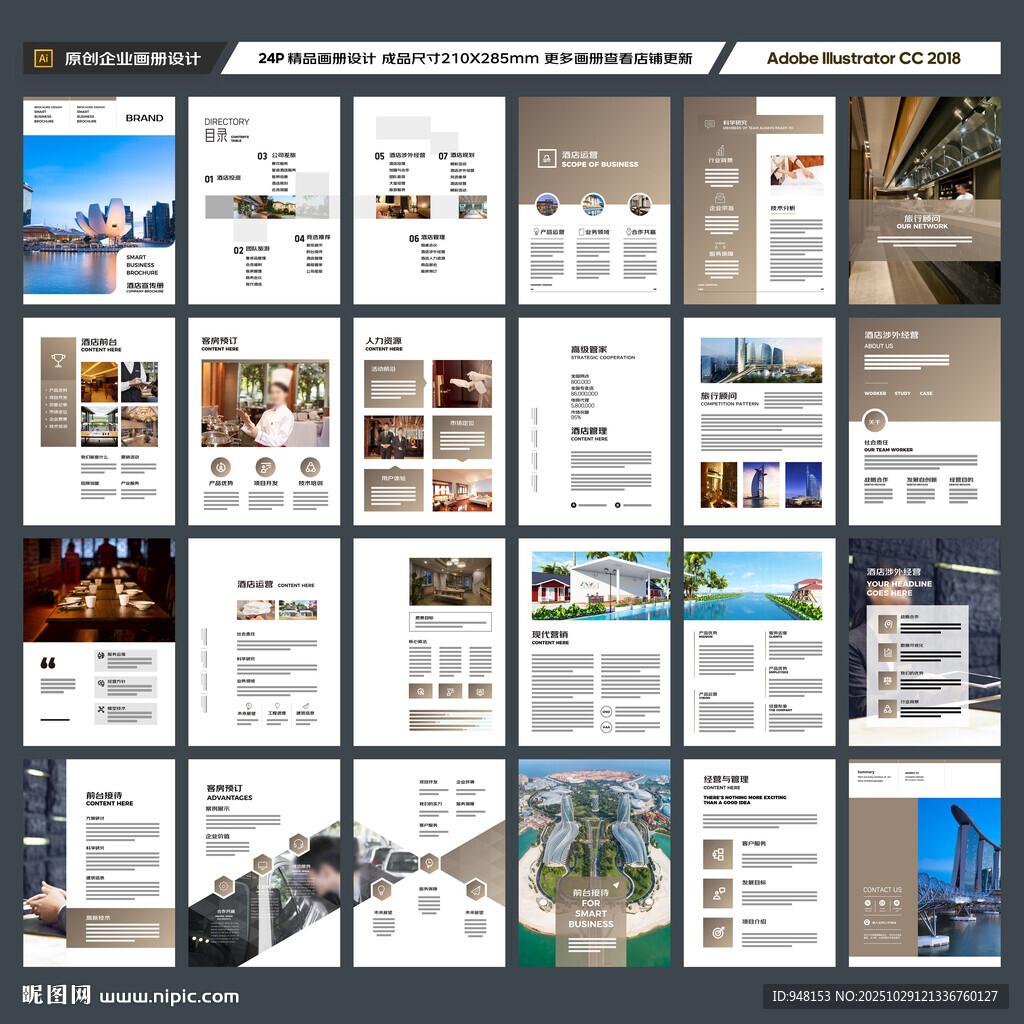Click the orange Ai logo icon
The width and height of the screenshot is (1024, 1024).
[43, 58]
